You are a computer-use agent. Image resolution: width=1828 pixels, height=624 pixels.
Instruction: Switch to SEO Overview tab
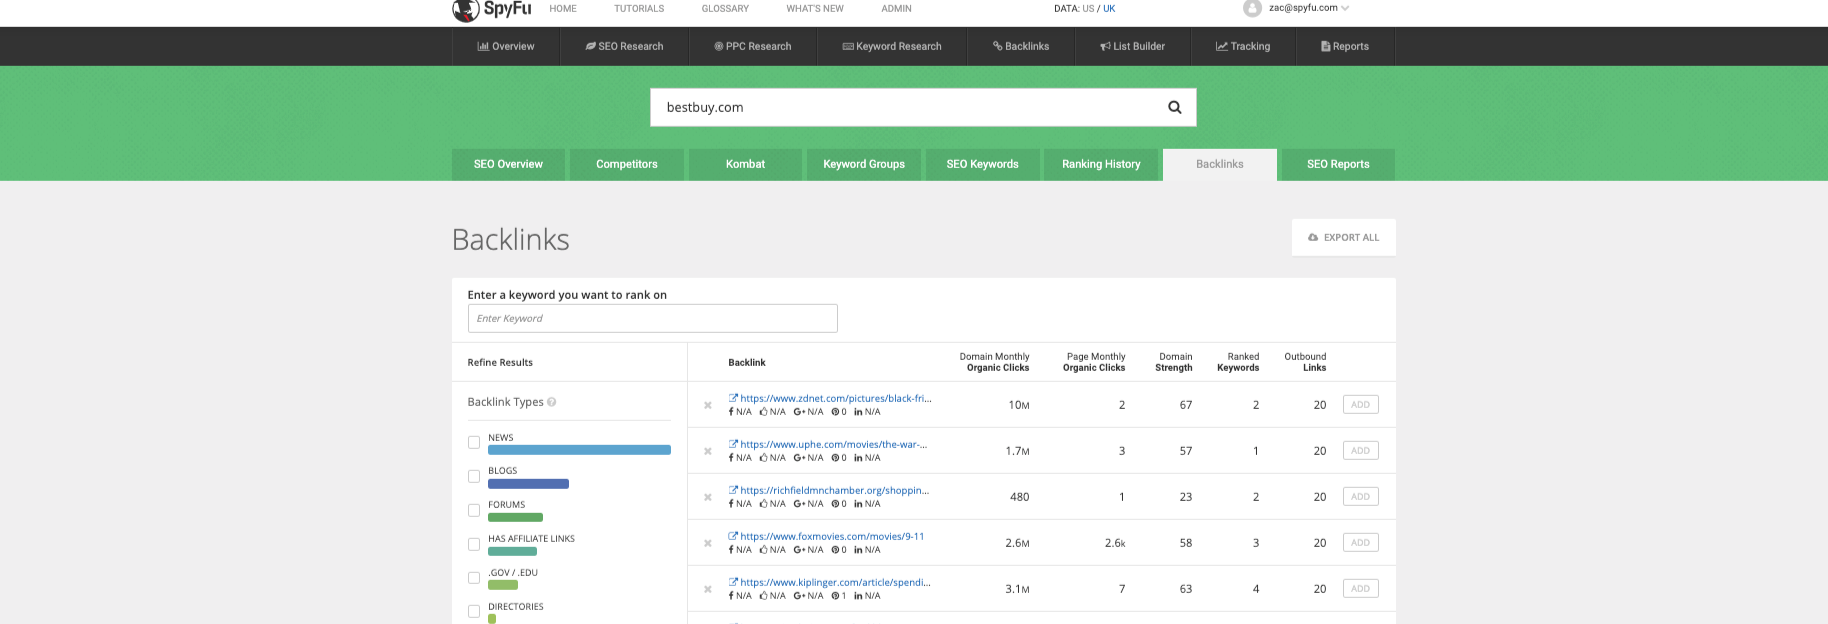tap(508, 164)
